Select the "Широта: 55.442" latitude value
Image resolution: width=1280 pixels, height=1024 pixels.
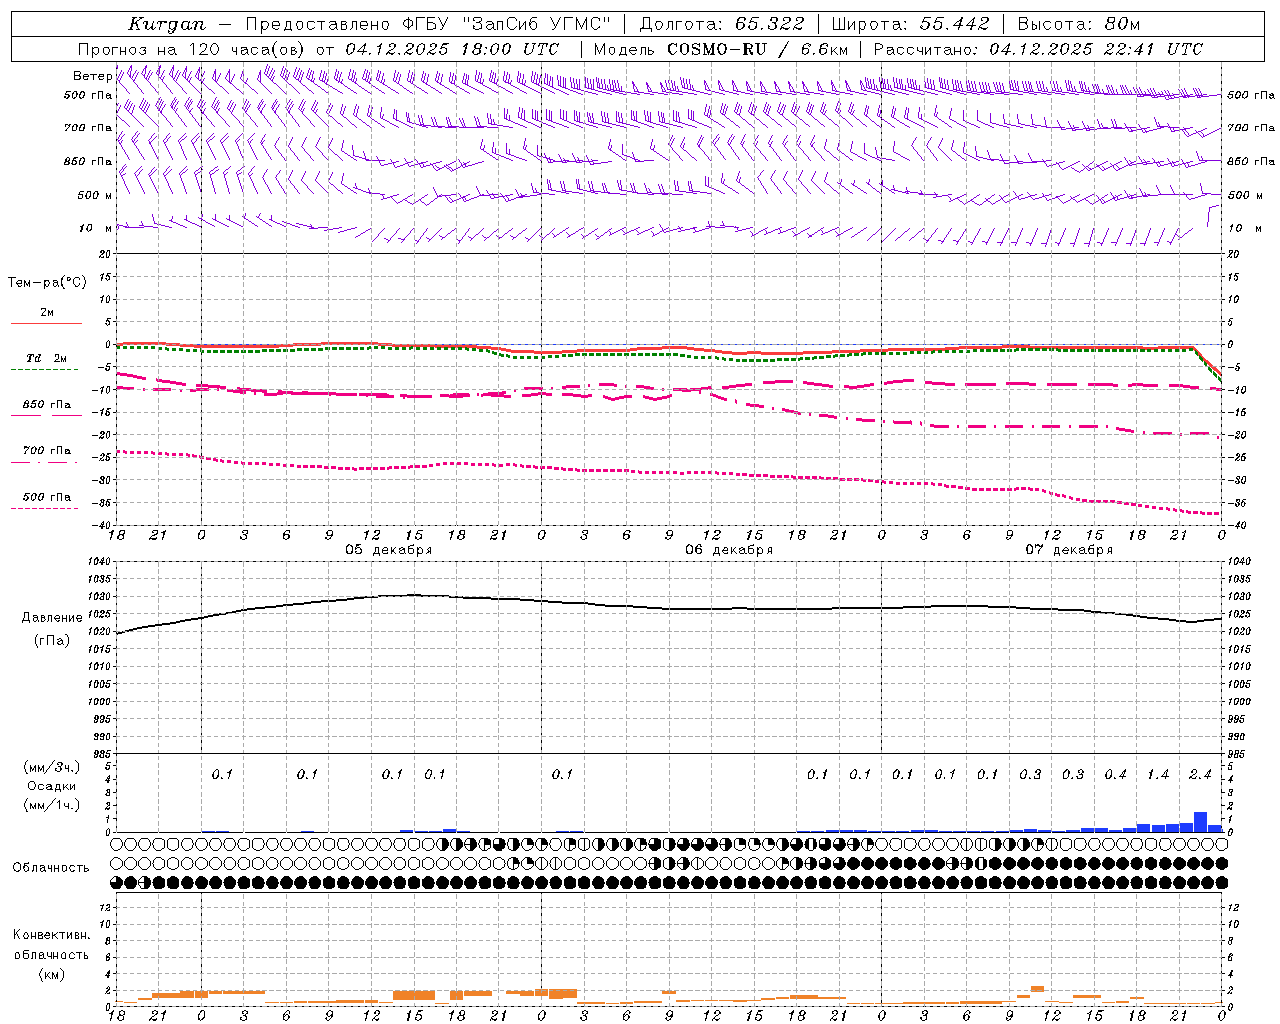tap(911, 24)
